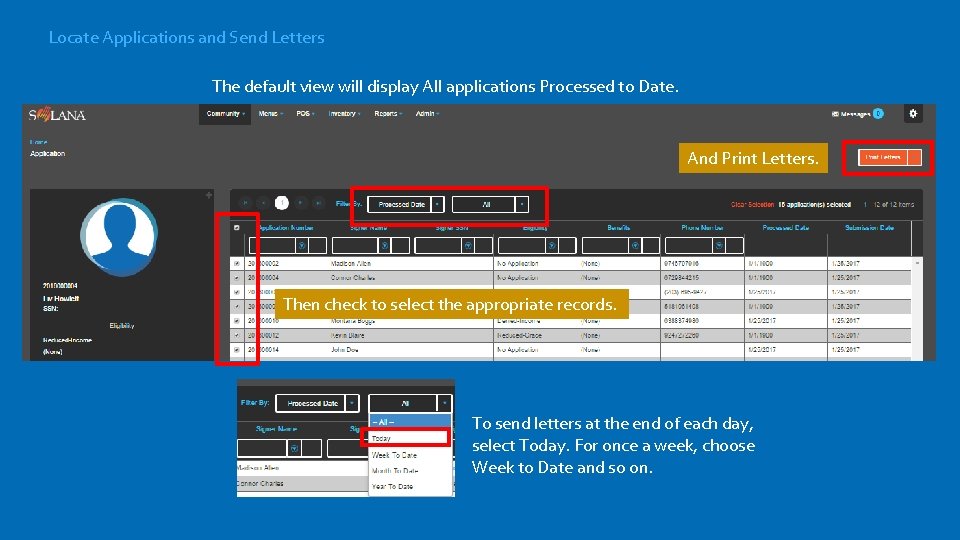The image size is (960, 540).
Task: Open the Menus menu
Action: [270, 114]
